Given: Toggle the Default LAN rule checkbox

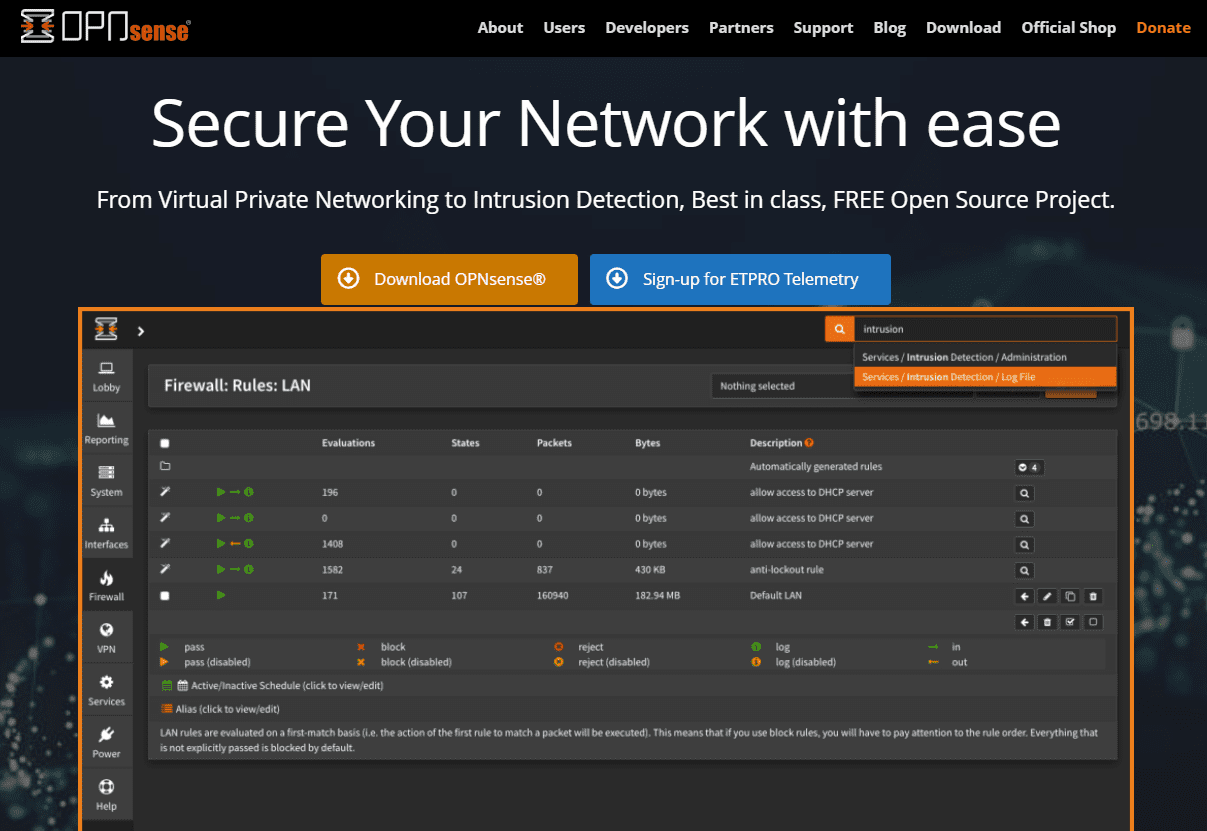Looking at the screenshot, I should click(x=165, y=596).
